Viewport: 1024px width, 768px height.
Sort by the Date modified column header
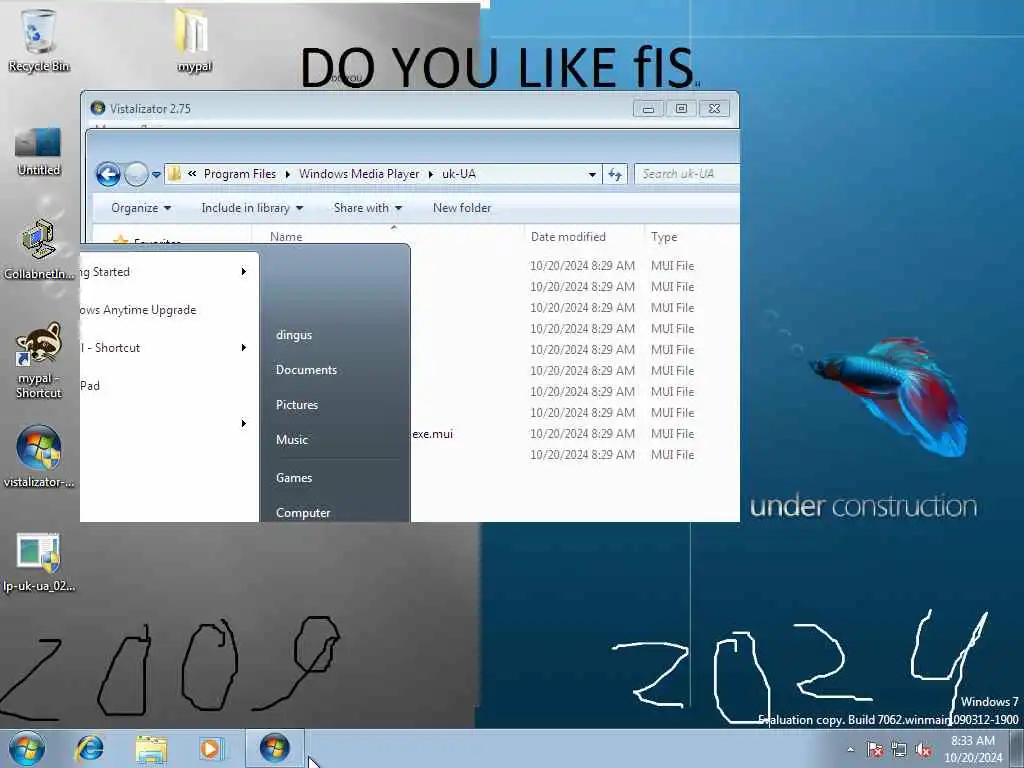(568, 236)
